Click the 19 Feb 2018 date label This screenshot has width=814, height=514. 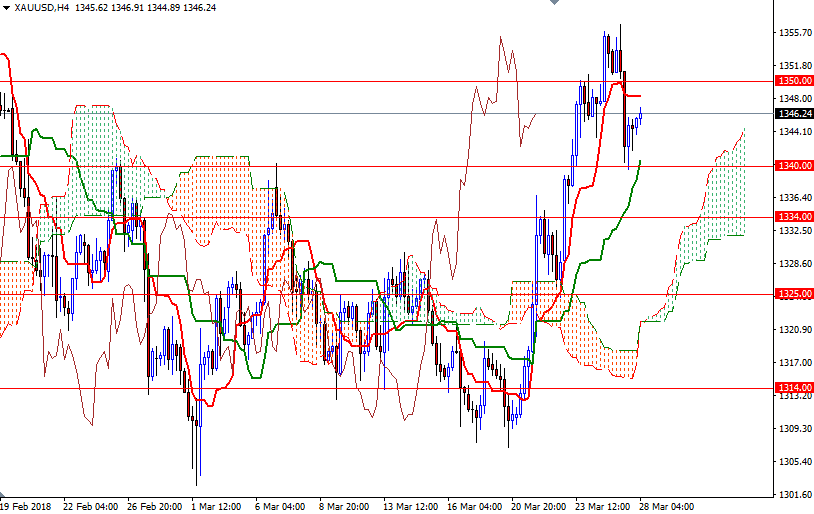[x=26, y=506]
